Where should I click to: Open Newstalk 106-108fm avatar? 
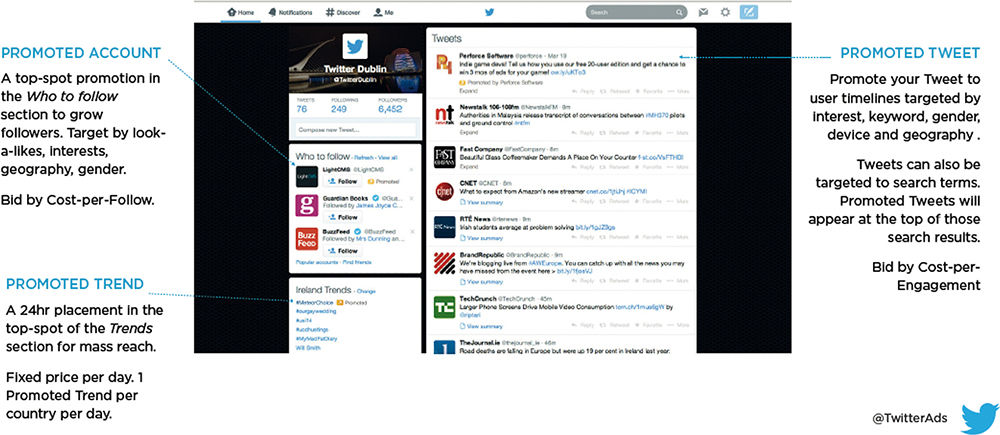(444, 115)
